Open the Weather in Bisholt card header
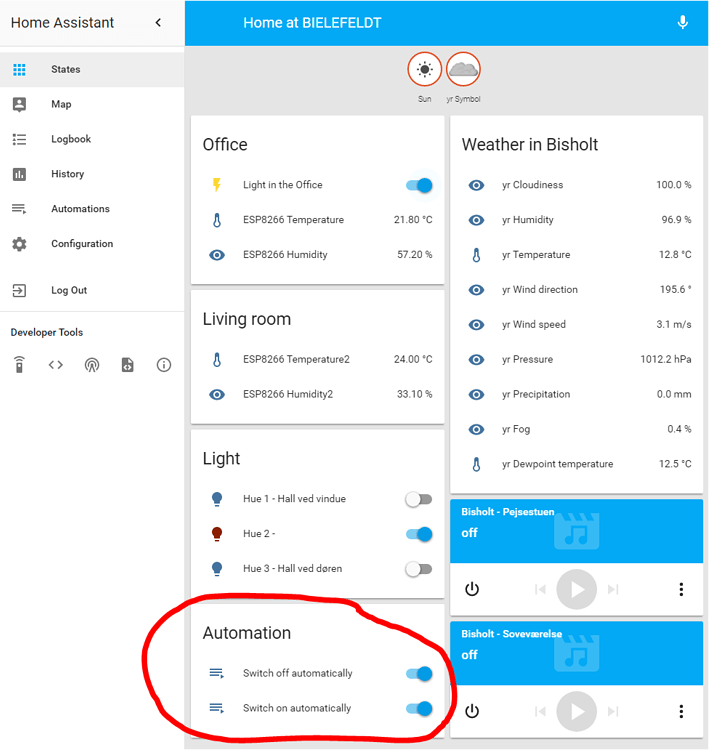The image size is (709, 750). (530, 144)
